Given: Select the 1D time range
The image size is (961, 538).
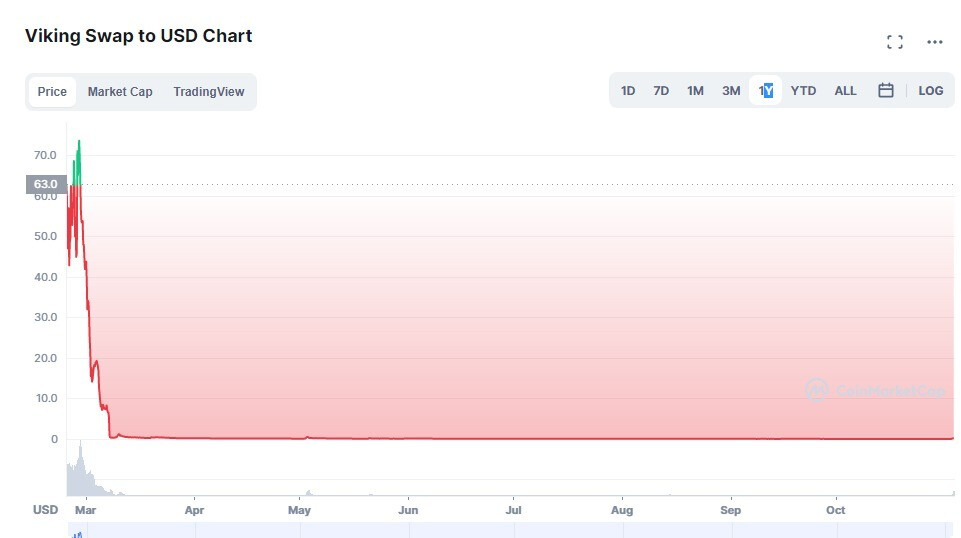Looking at the screenshot, I should tap(628, 91).
